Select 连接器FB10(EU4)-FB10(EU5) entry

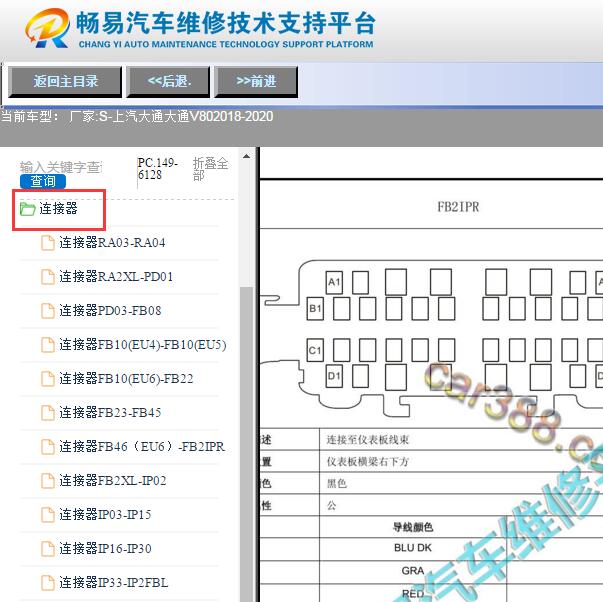pyautogui.click(x=143, y=345)
